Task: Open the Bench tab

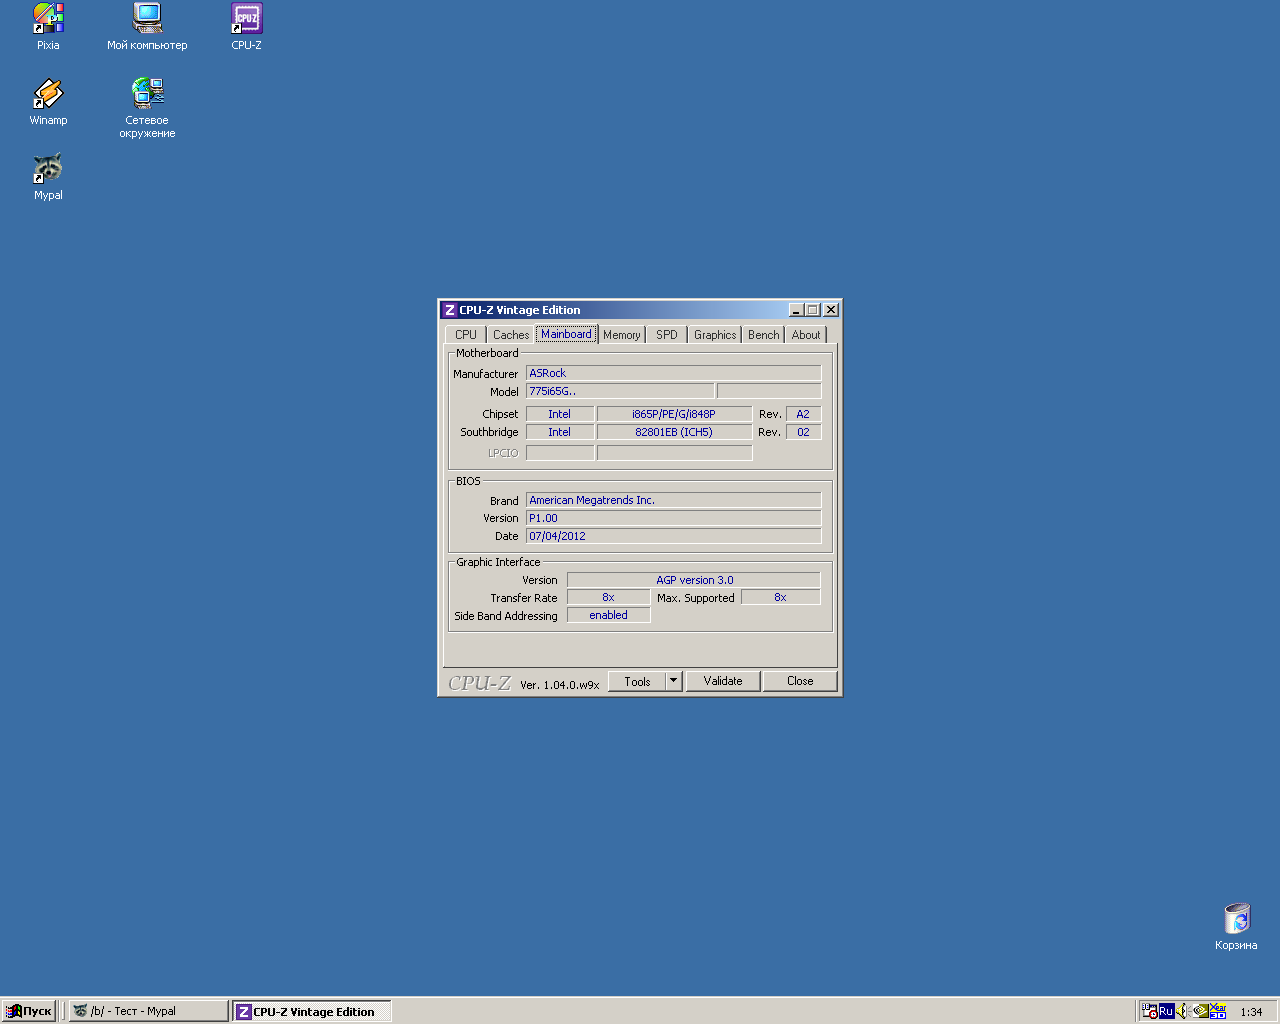Action: (x=764, y=335)
